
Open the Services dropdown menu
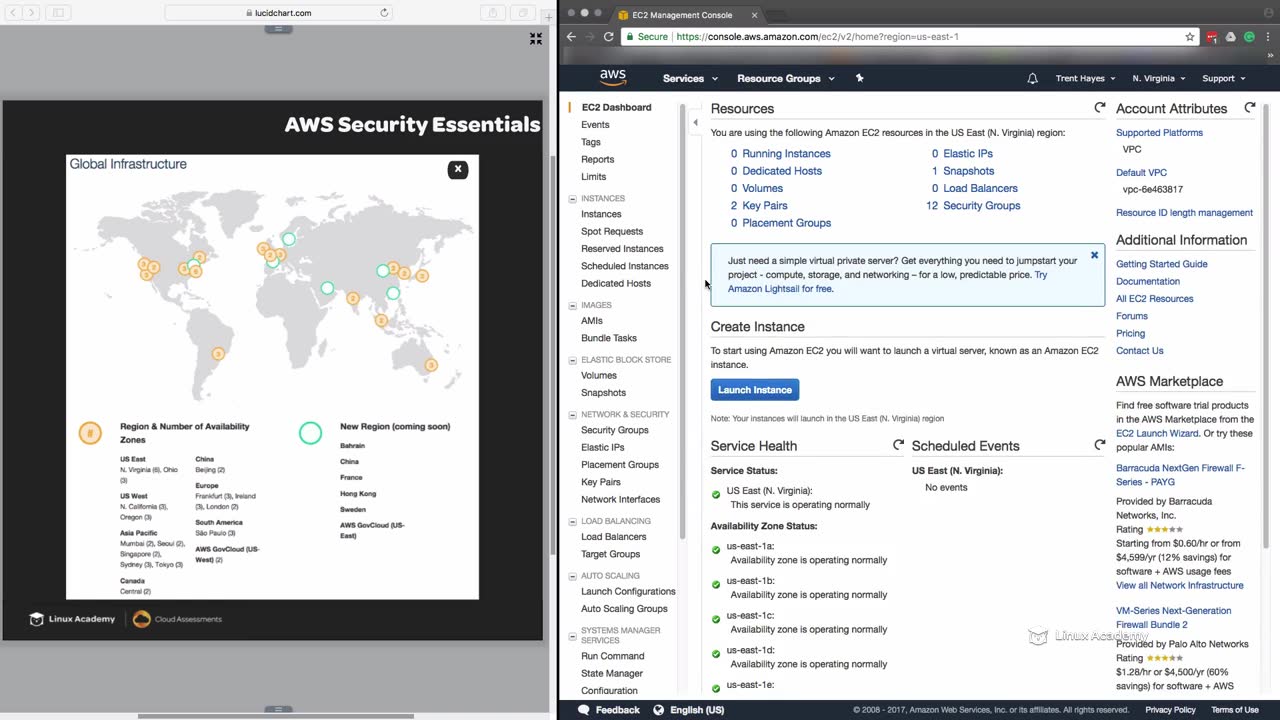(690, 78)
